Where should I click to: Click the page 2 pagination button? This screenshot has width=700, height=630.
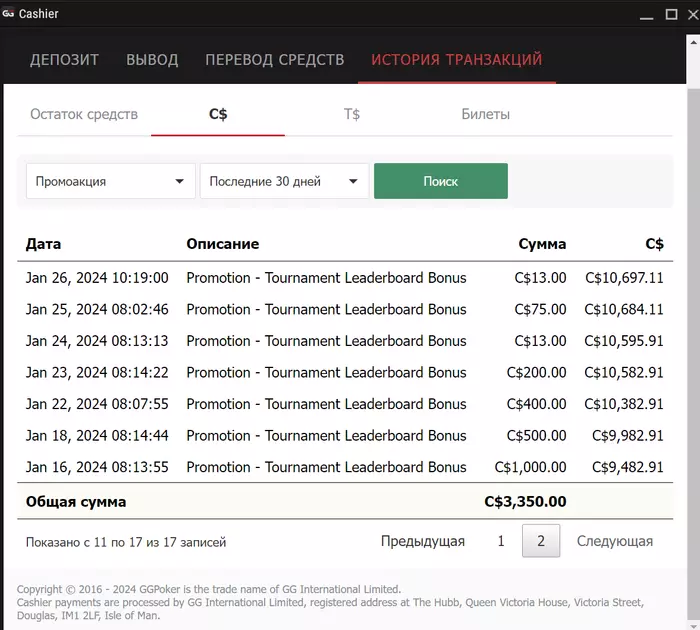pos(541,541)
